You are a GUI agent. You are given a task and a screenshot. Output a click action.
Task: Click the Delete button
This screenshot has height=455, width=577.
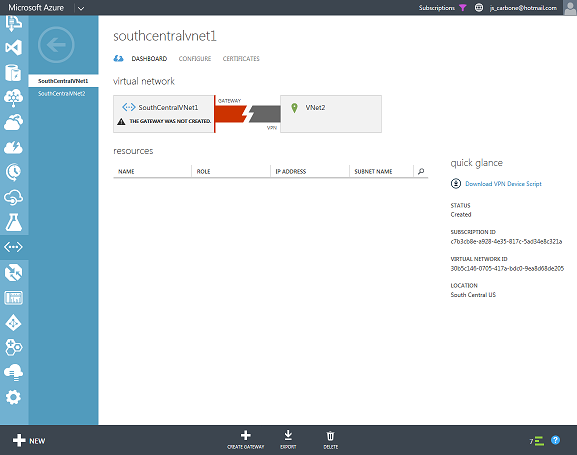click(x=330, y=440)
